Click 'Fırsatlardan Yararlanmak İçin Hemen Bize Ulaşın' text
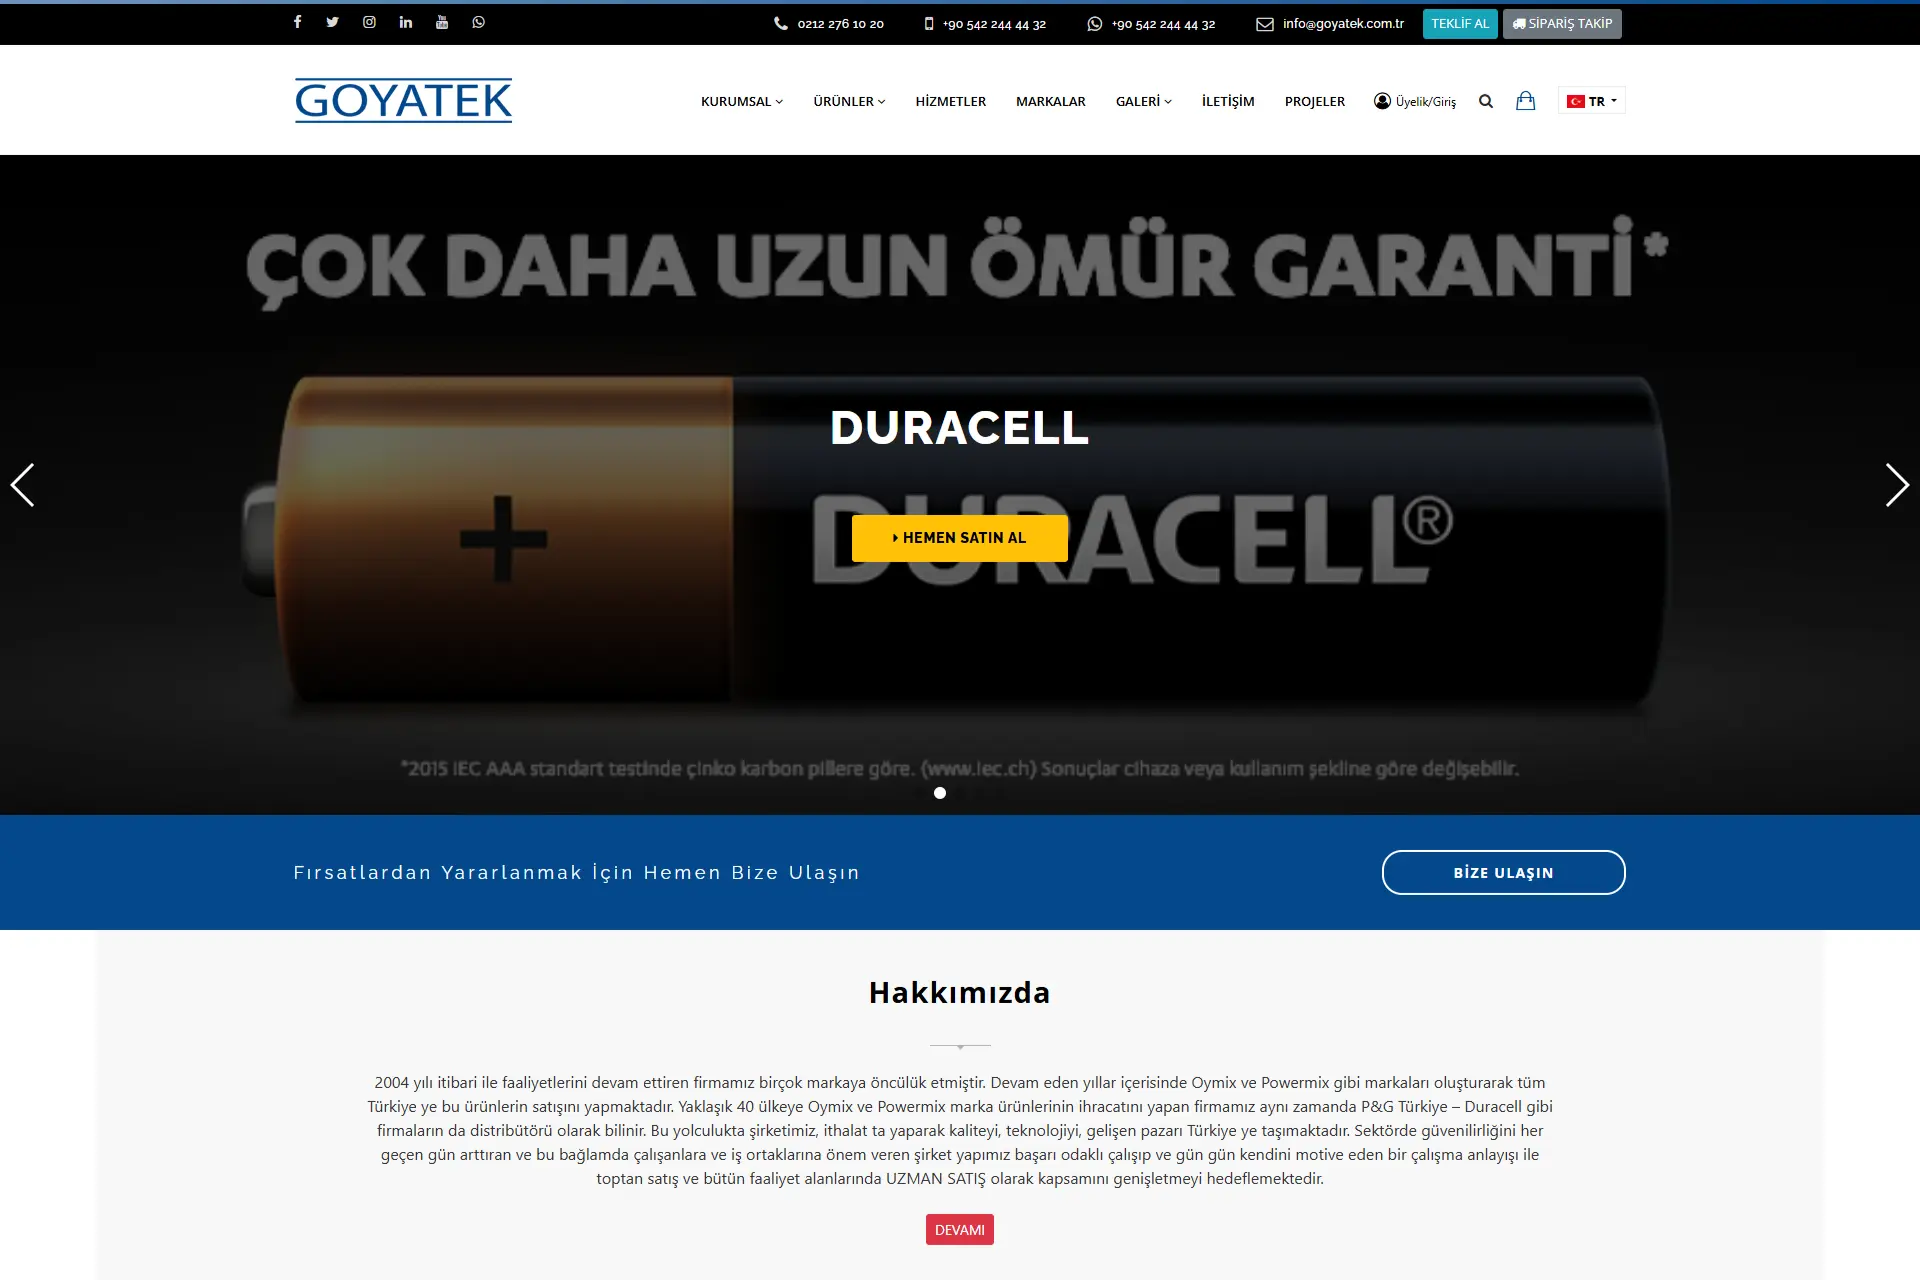The image size is (1920, 1280). coord(577,873)
